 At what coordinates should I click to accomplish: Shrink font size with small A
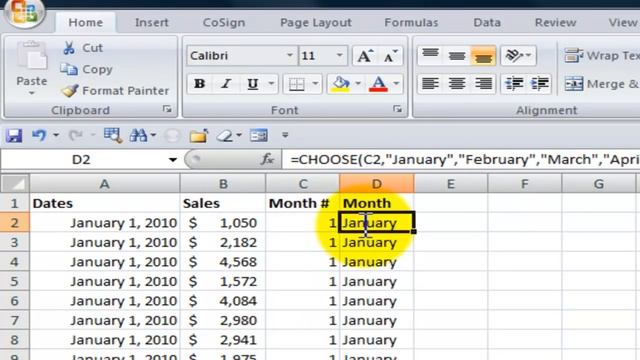(391, 56)
